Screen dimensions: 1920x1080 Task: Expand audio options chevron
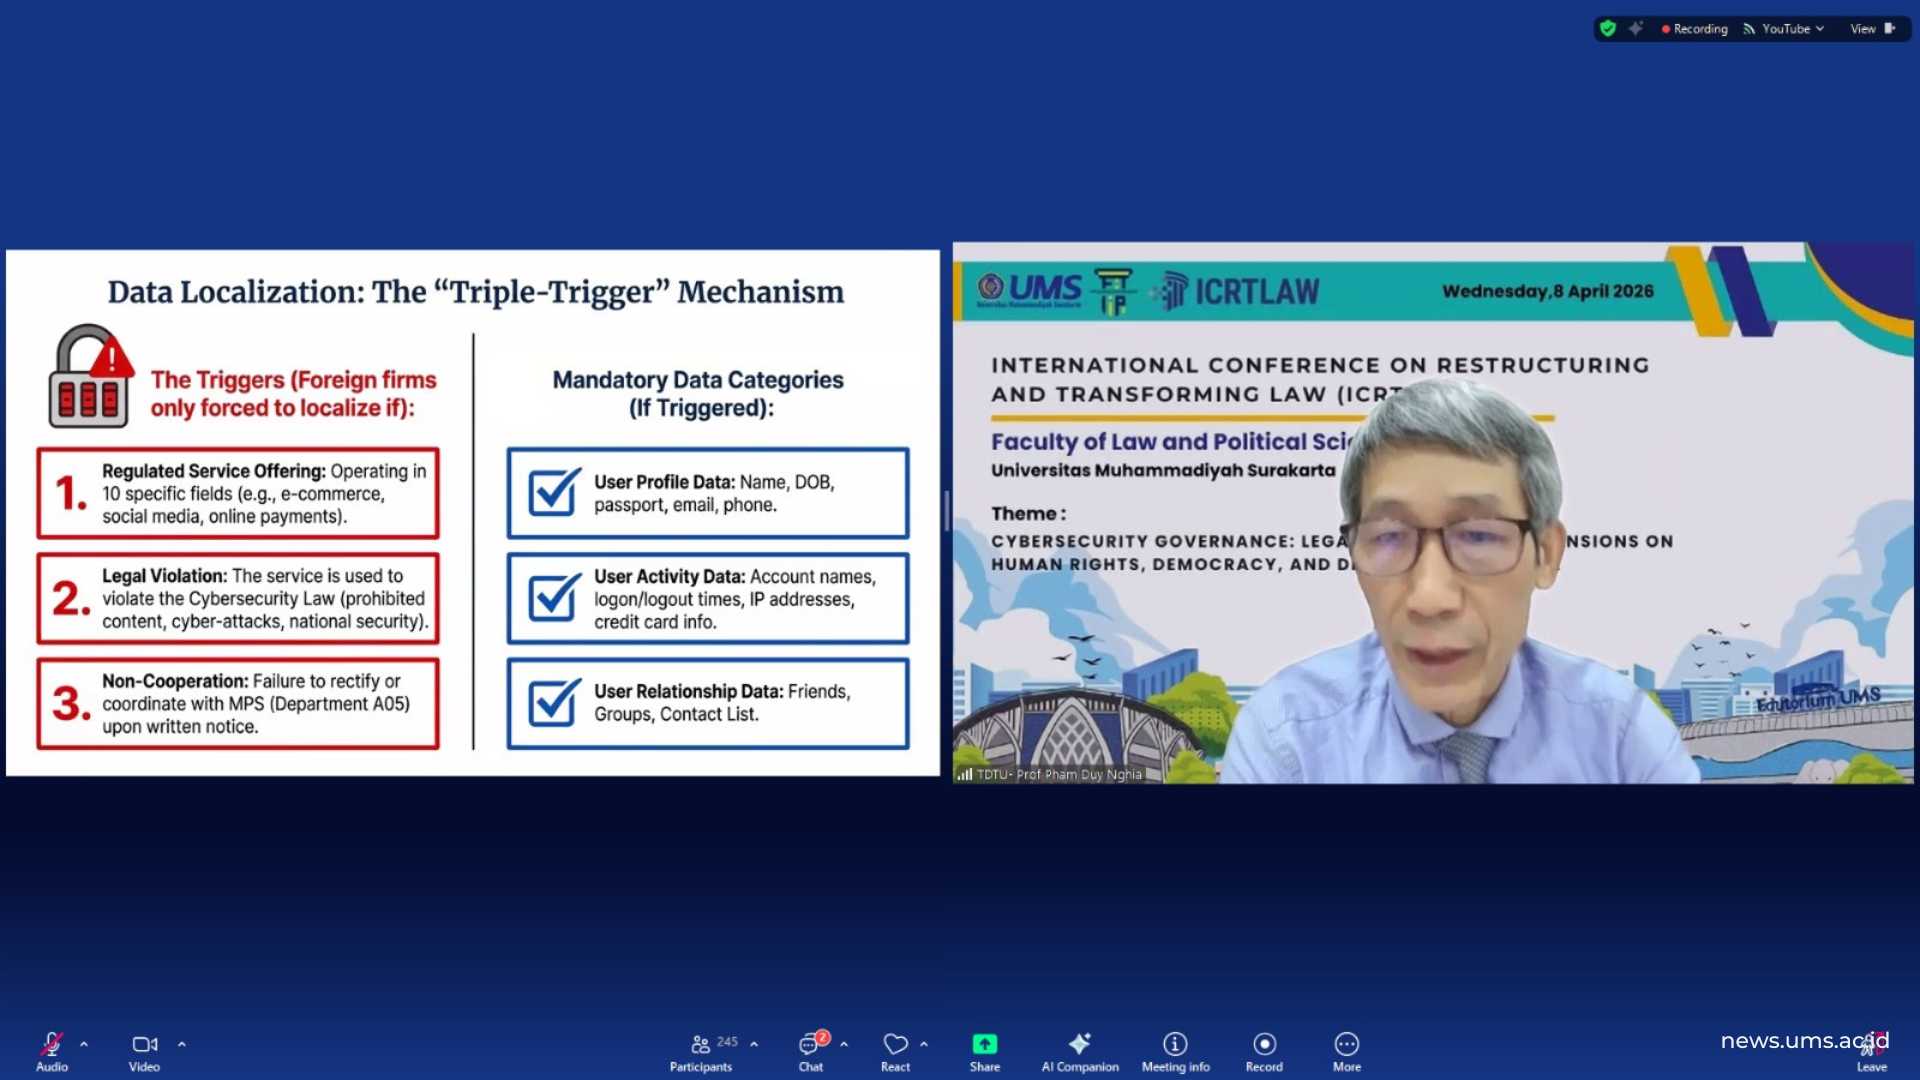(x=84, y=1044)
